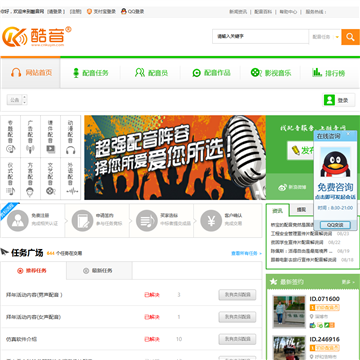The image size is (360, 360).
Task: Select the 外语配音 waveform icon category
Action: pyautogui.click(x=70, y=178)
